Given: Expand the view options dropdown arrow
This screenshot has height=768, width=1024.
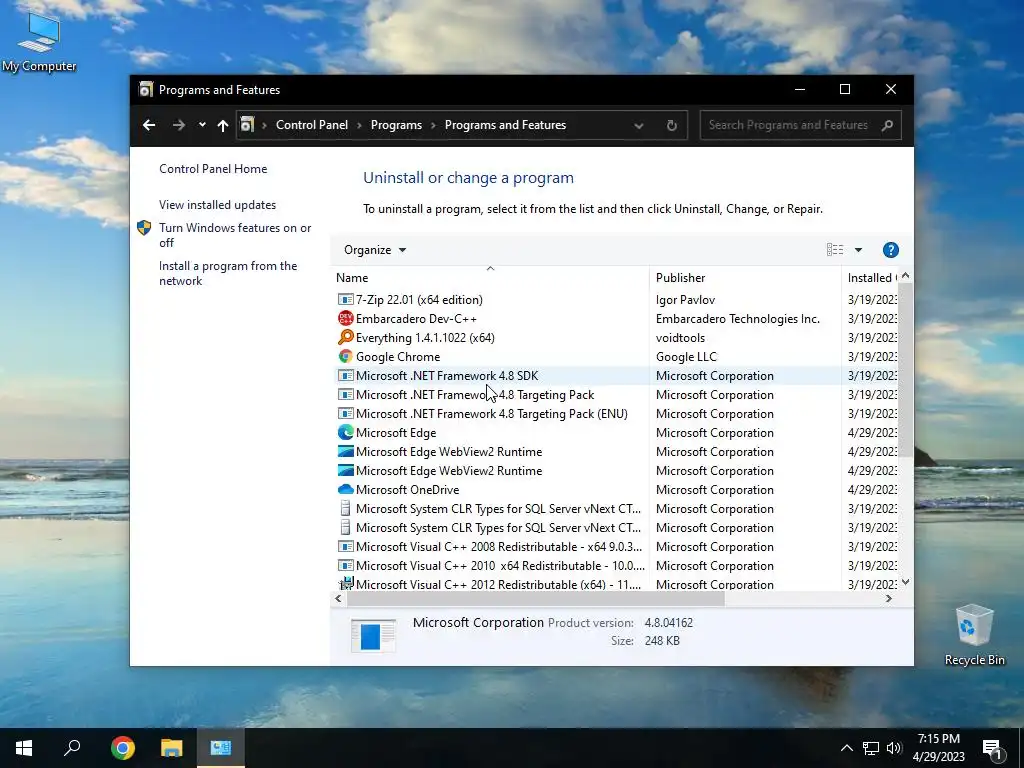Looking at the screenshot, I should pyautogui.click(x=858, y=250).
